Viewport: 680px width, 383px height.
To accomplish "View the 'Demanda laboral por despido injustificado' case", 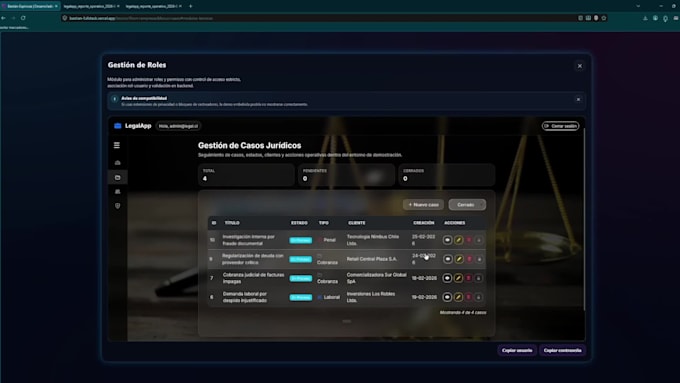I will (x=447, y=297).
